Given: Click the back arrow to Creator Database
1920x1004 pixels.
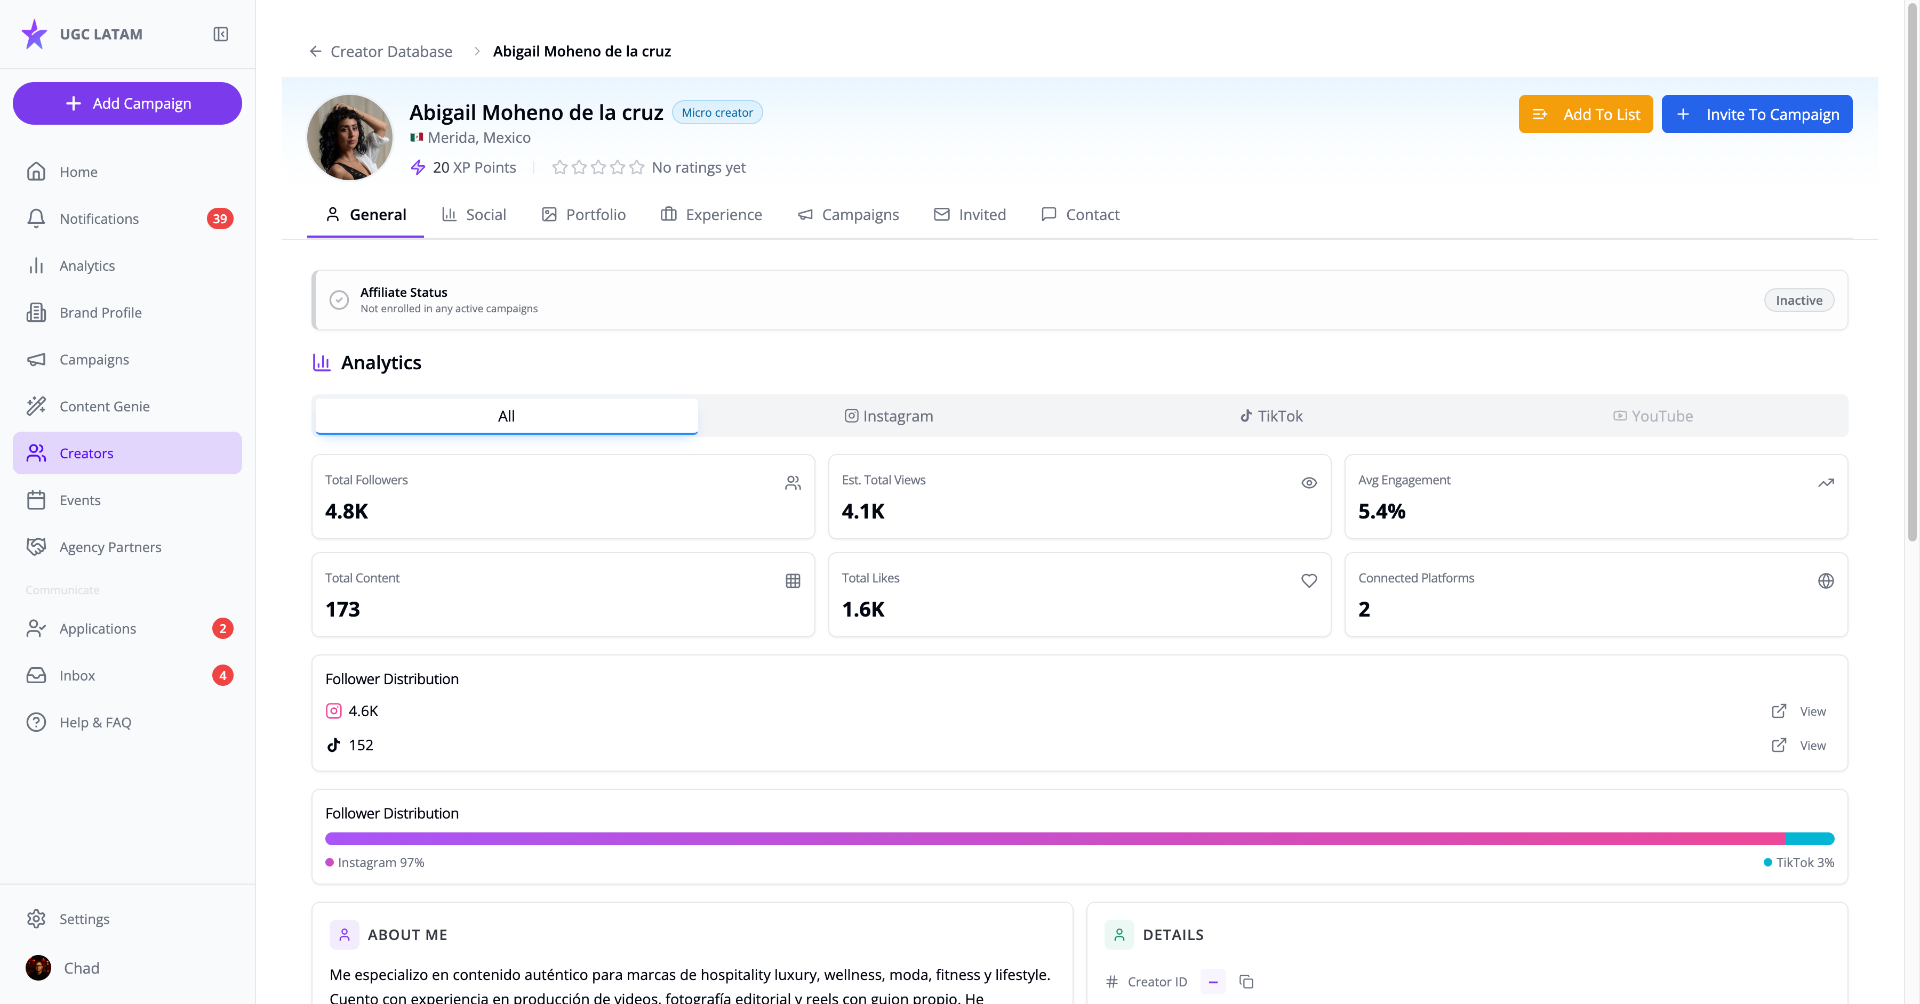Looking at the screenshot, I should click(315, 51).
